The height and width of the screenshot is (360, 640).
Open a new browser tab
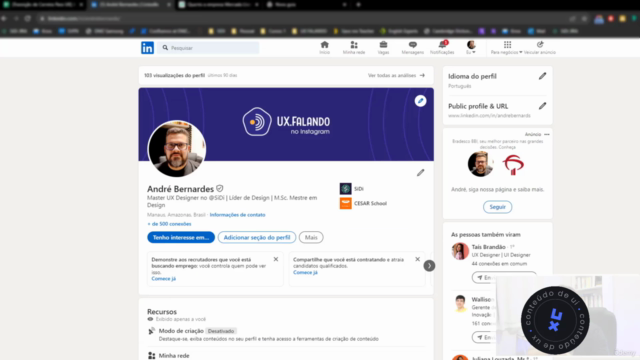(x=358, y=4)
